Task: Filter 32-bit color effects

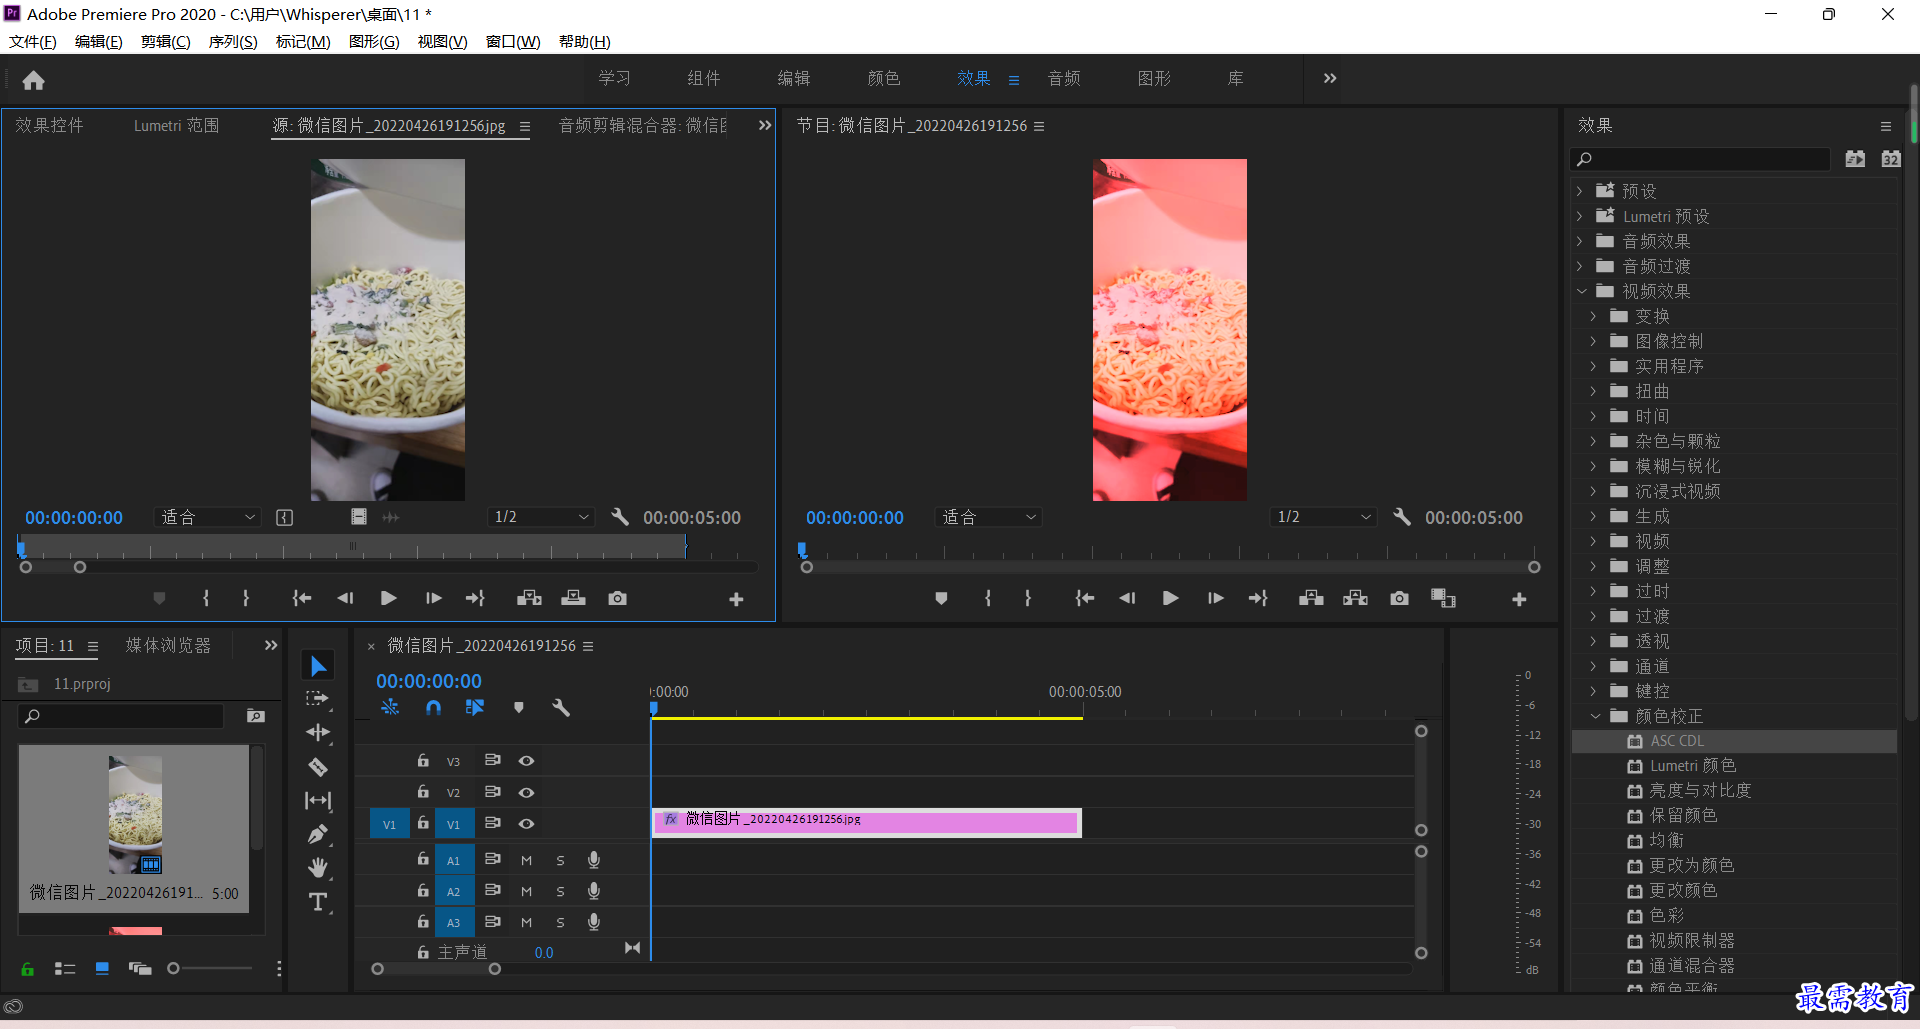Action: click(1890, 158)
